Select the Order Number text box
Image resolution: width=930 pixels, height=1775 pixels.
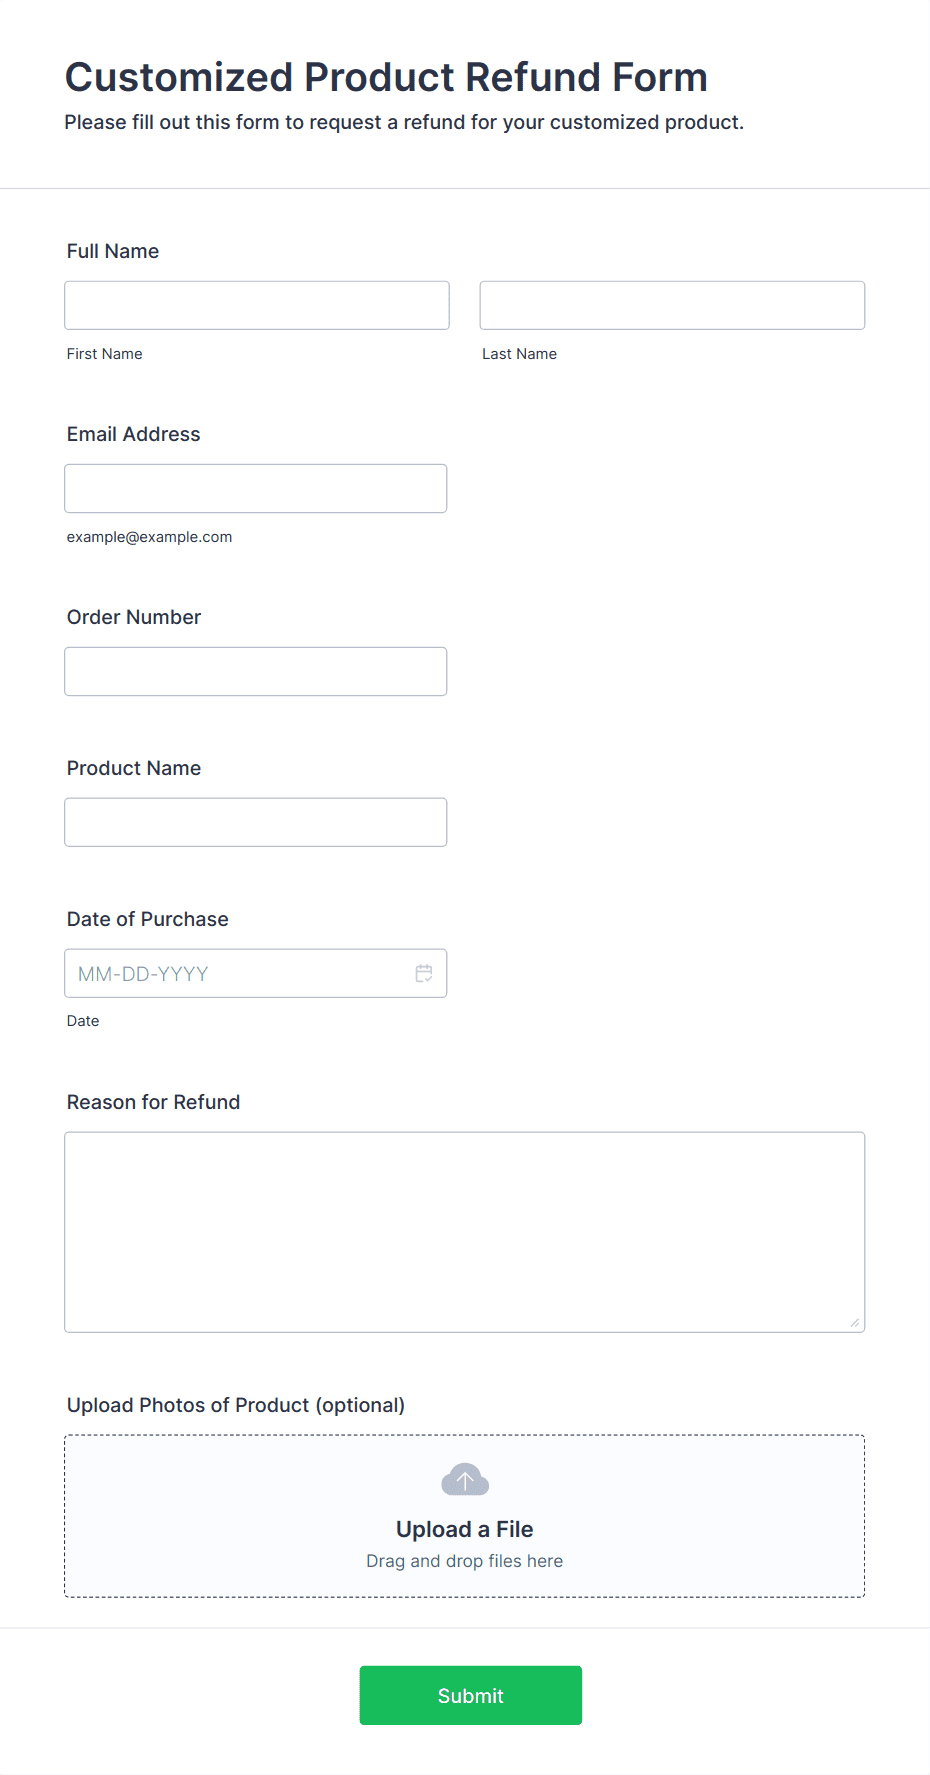coord(256,671)
